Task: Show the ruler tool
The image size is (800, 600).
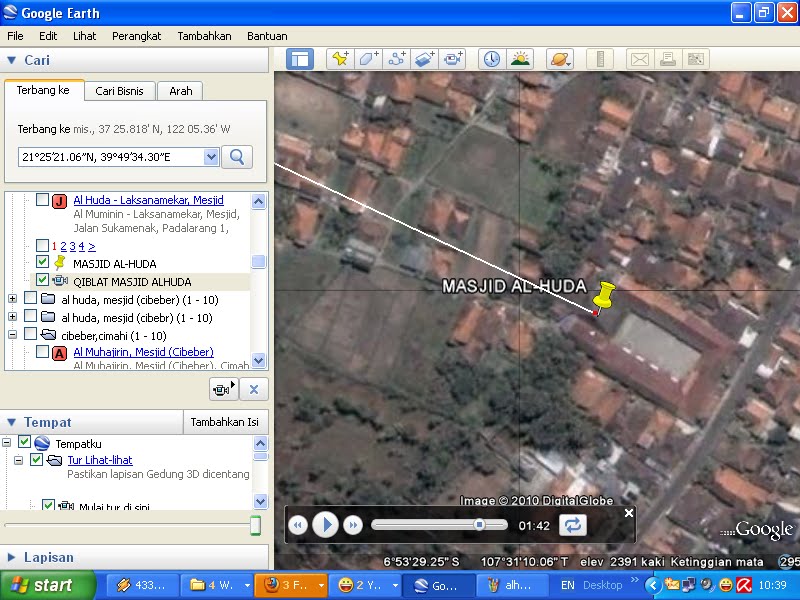Action: (x=600, y=59)
